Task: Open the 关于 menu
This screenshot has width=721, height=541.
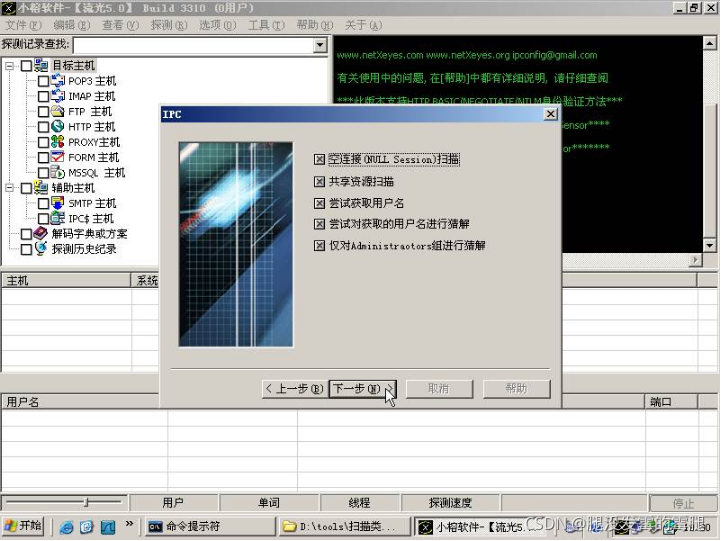Action: tap(363, 25)
